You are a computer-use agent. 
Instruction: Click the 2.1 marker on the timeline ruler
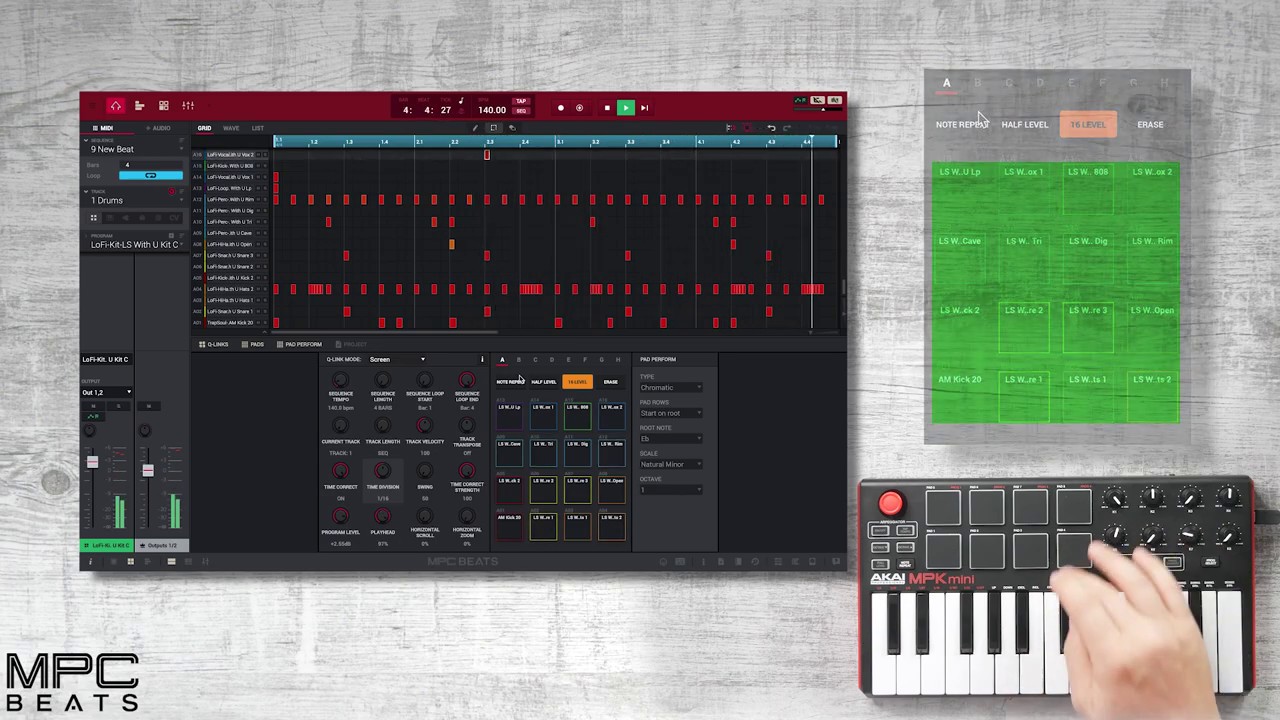coord(419,142)
